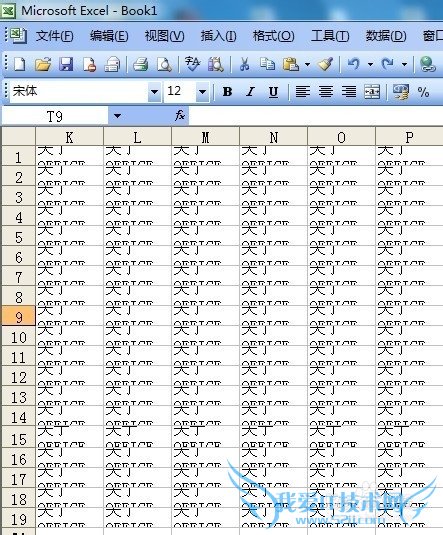Click the Permission document icon
The image size is (443, 535).
click(89, 64)
